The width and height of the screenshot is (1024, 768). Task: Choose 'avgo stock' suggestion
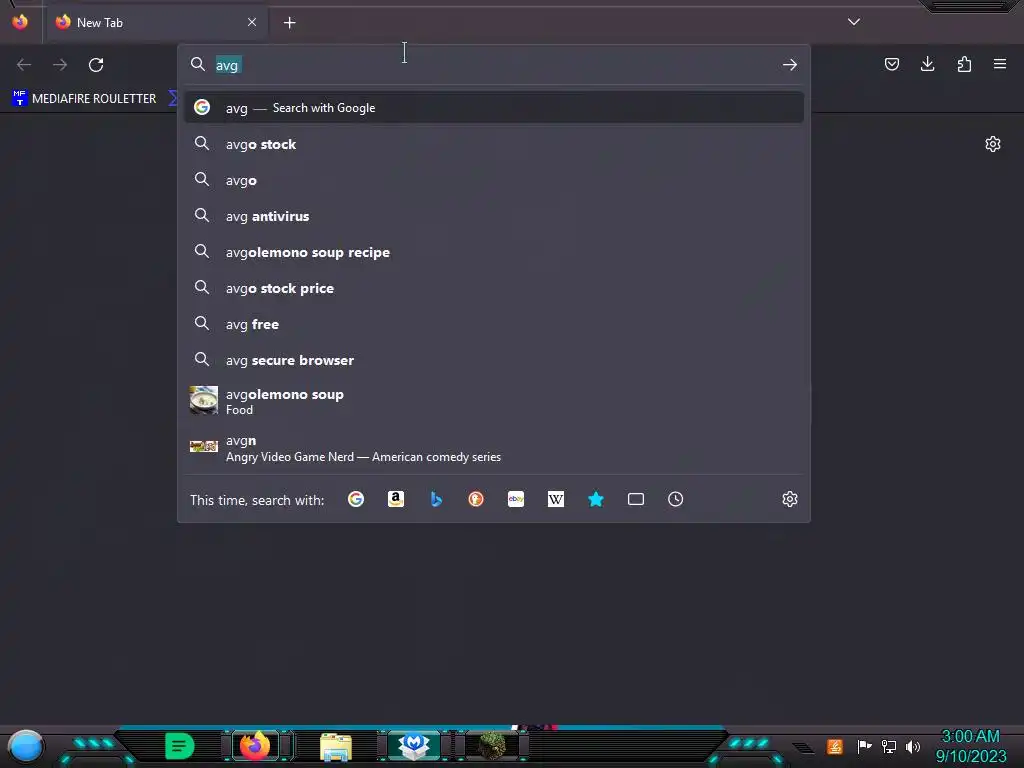(494, 144)
